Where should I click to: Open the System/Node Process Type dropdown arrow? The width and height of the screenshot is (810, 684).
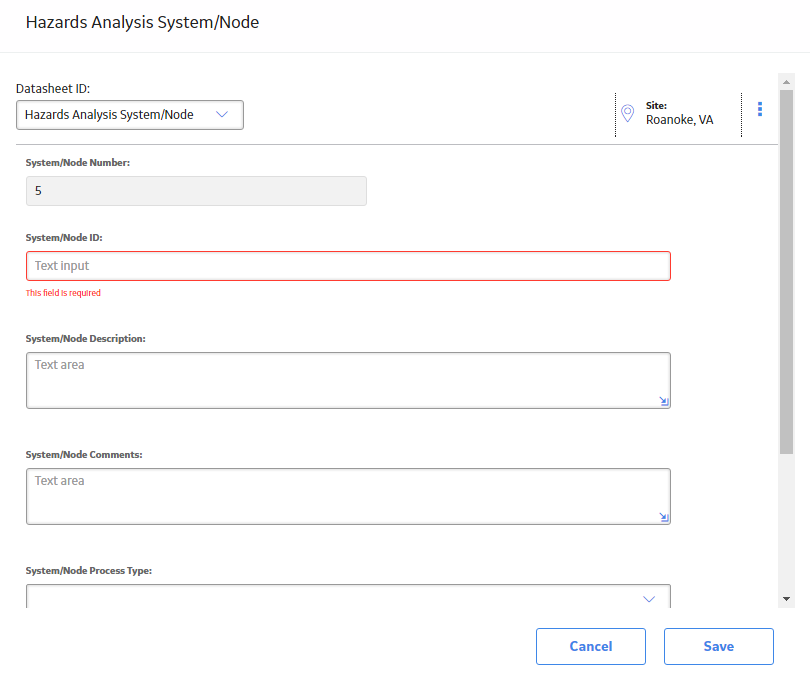pos(649,599)
